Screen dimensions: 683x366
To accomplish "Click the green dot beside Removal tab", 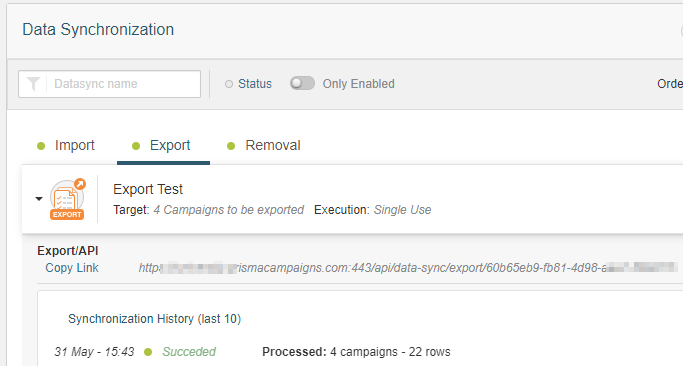I will click(231, 146).
